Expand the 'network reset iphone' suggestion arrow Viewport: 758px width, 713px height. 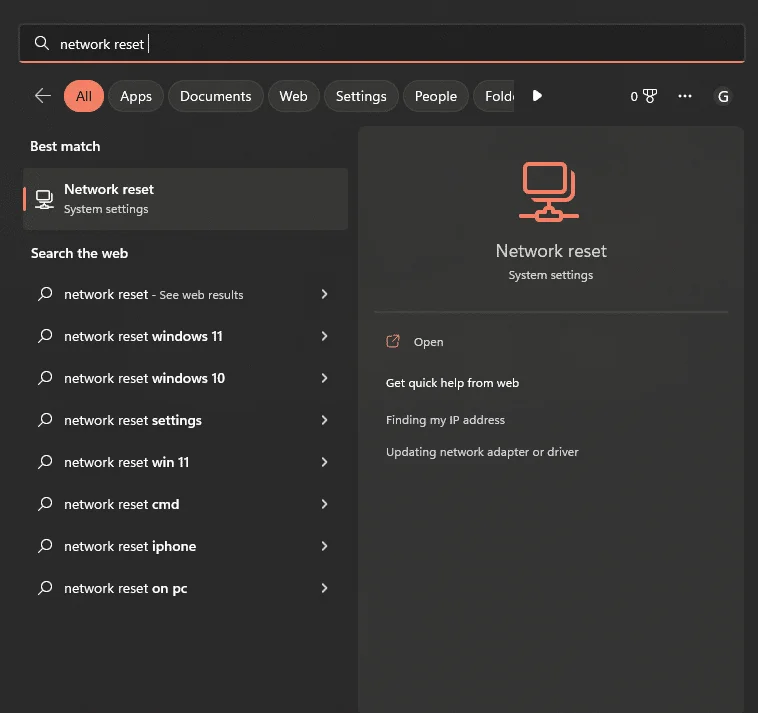point(324,547)
